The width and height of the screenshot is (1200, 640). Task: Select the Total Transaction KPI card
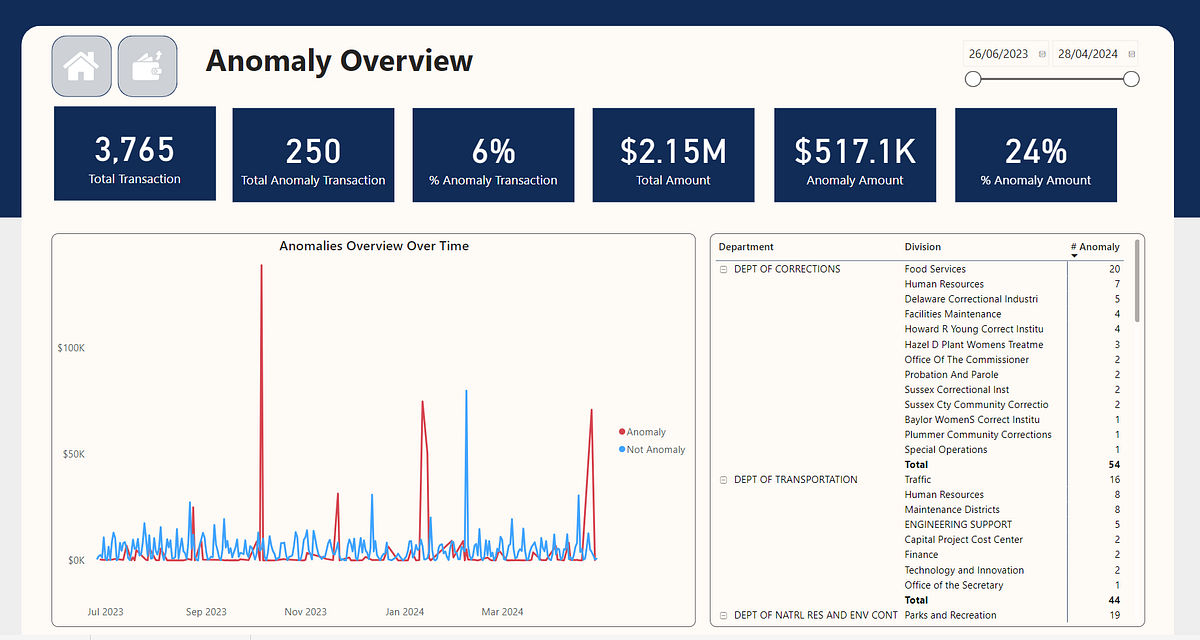coord(134,153)
